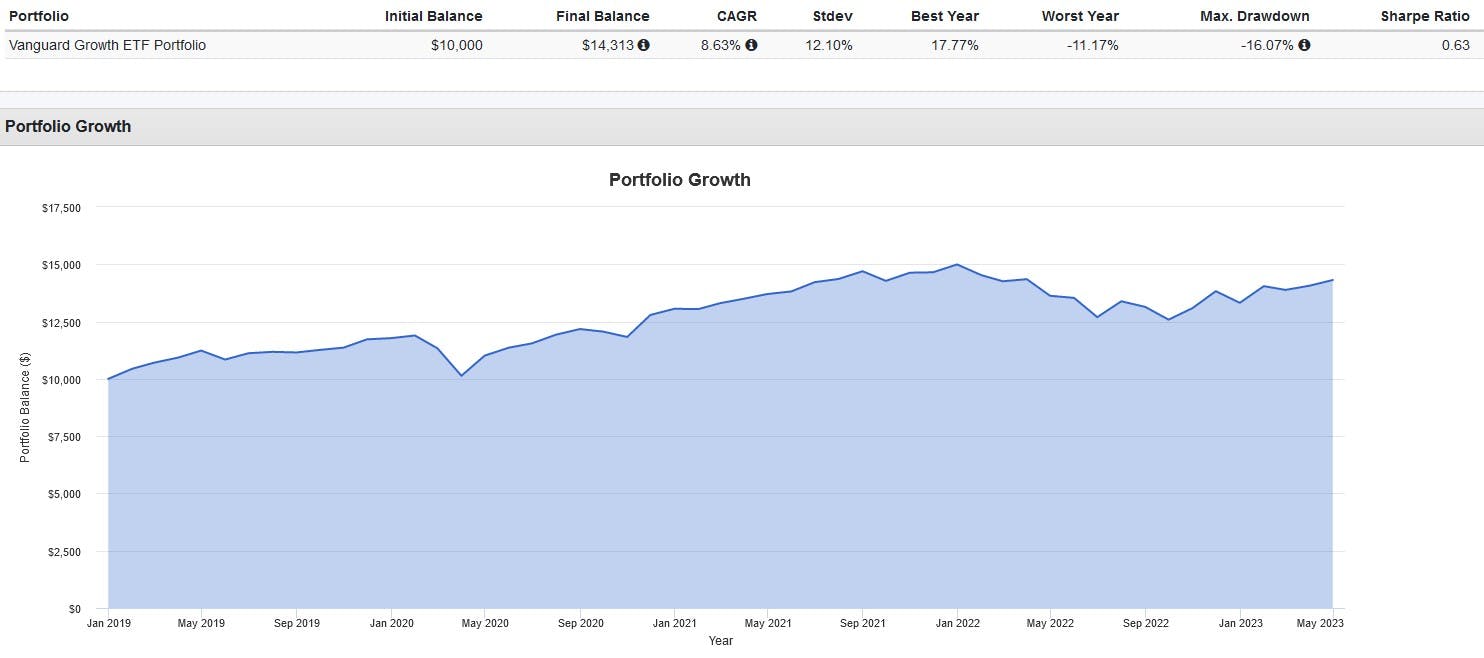Click info icon beside Max. Drawdown -16.07%

[1304, 45]
